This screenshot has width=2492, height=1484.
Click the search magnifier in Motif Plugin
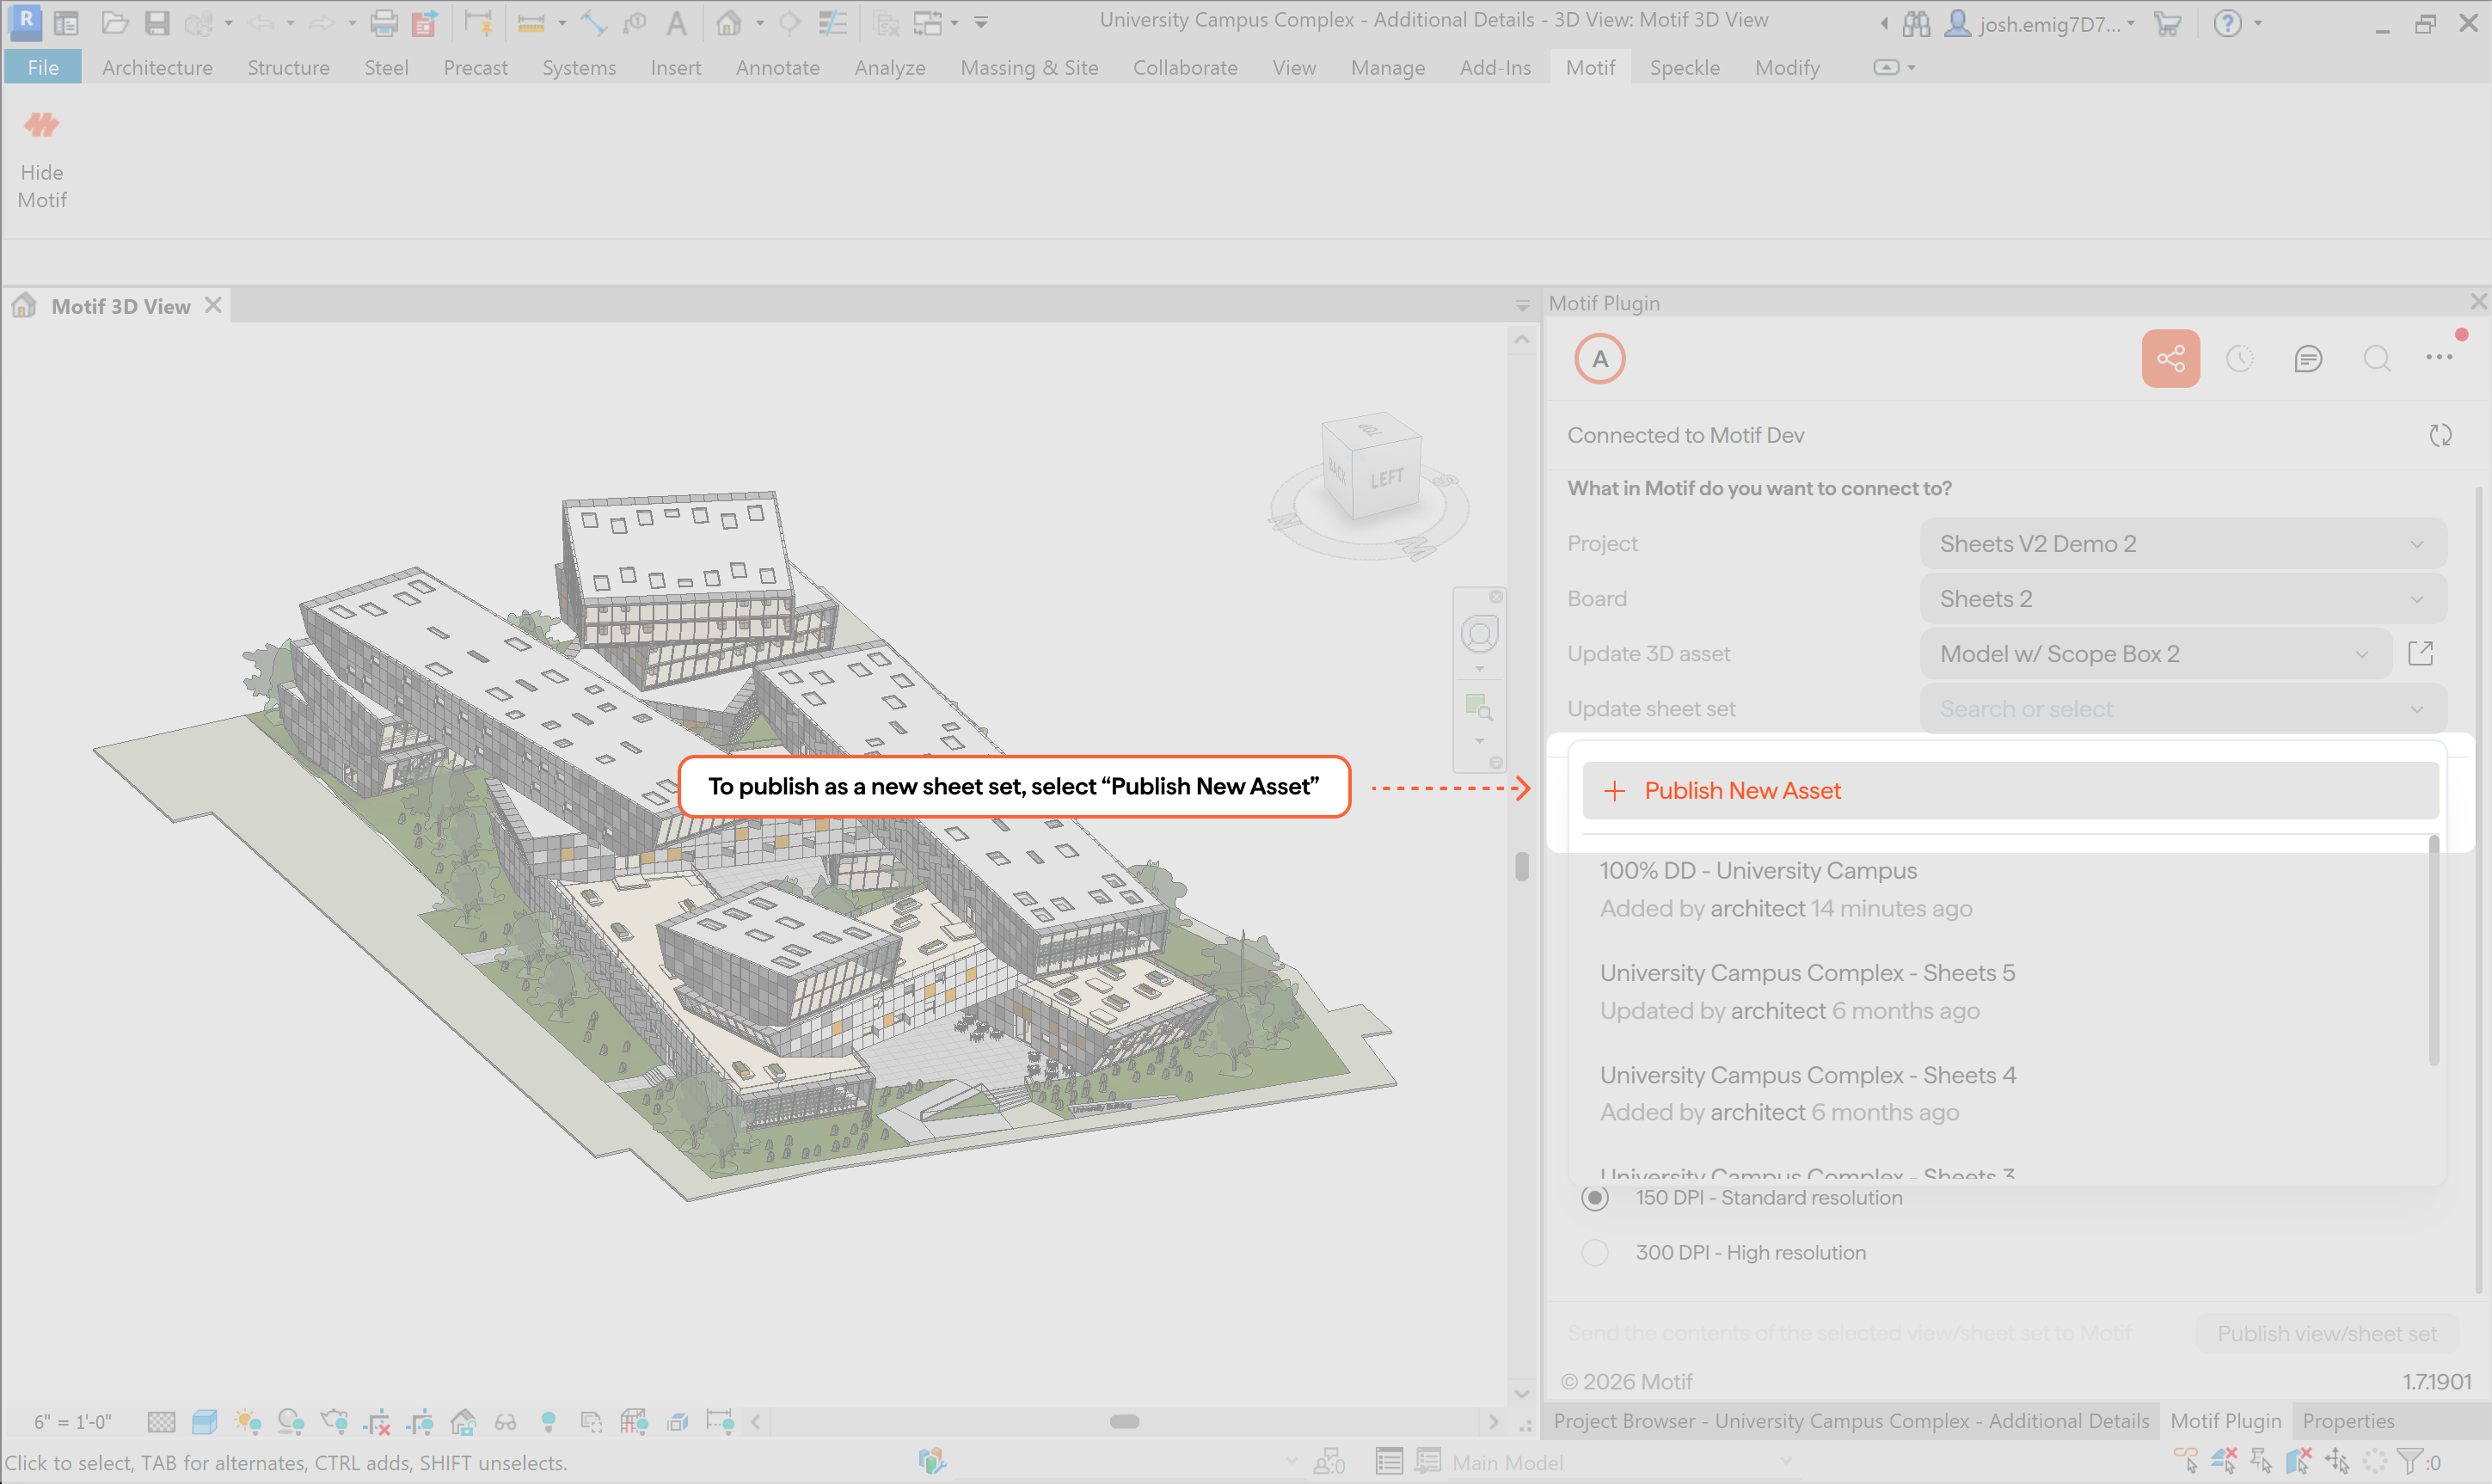click(2377, 358)
